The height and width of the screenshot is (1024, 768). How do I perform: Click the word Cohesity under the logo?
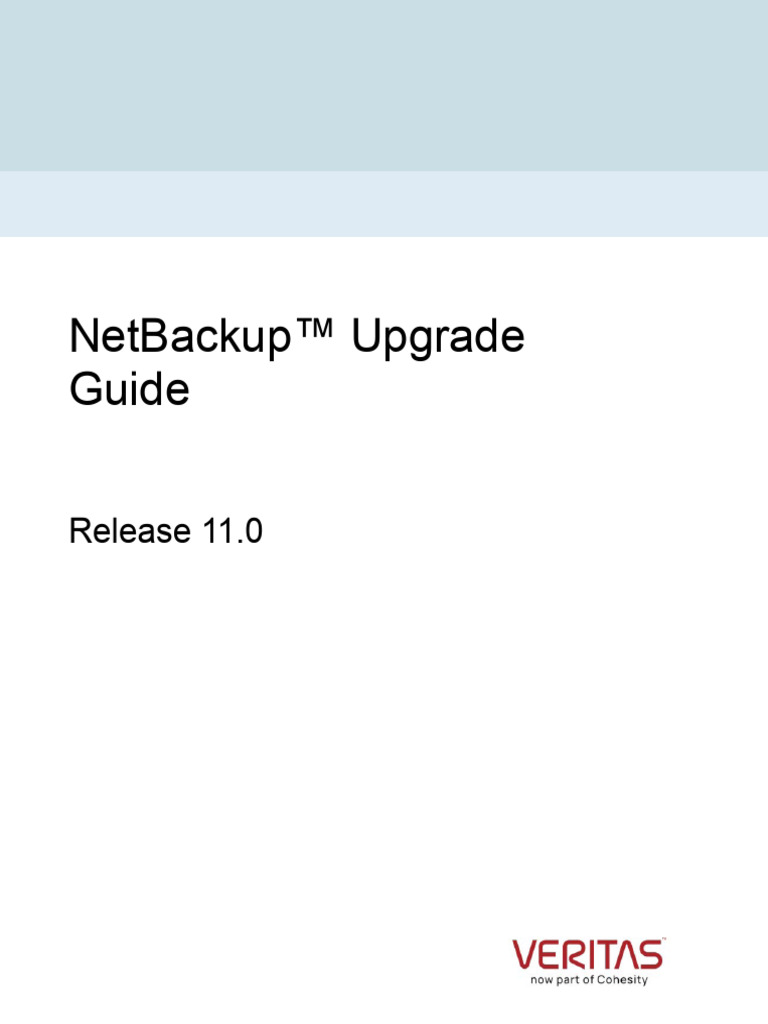click(623, 981)
